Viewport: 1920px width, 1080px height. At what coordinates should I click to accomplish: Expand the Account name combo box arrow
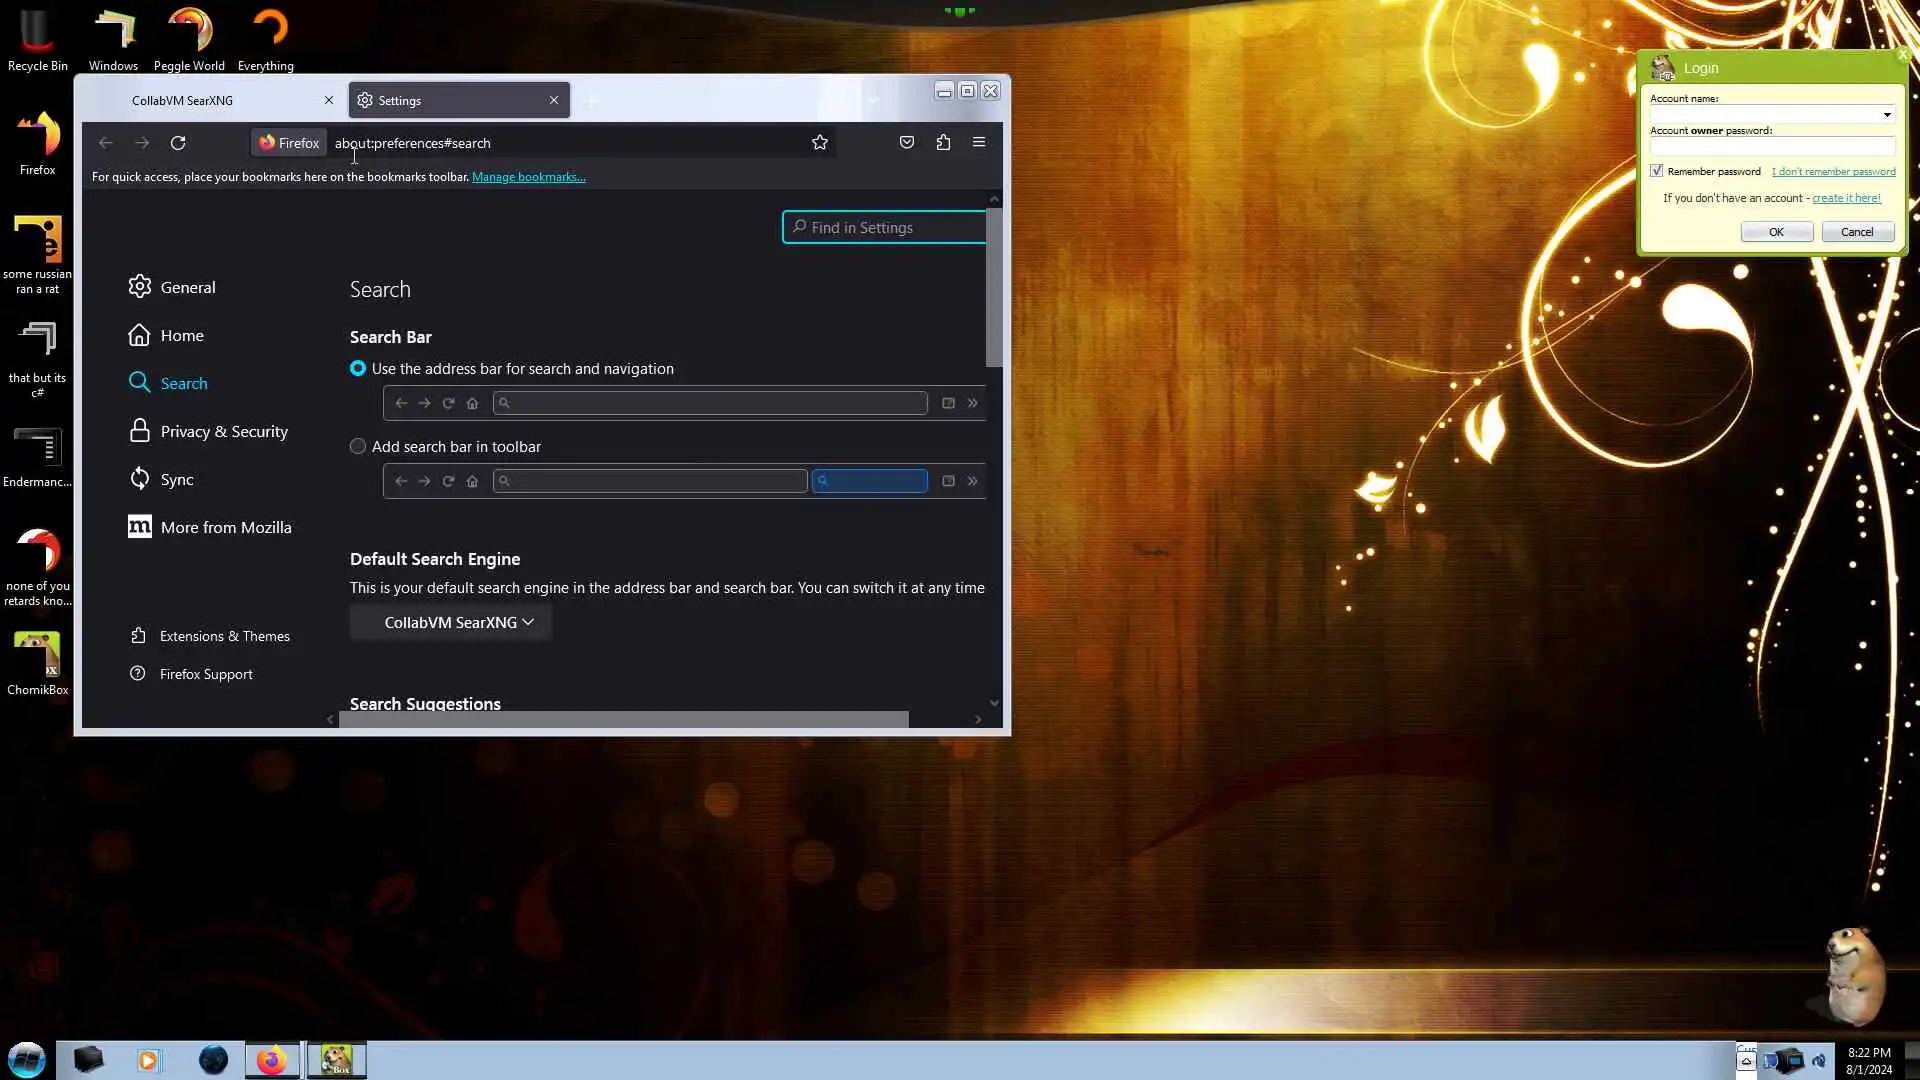tap(1887, 115)
